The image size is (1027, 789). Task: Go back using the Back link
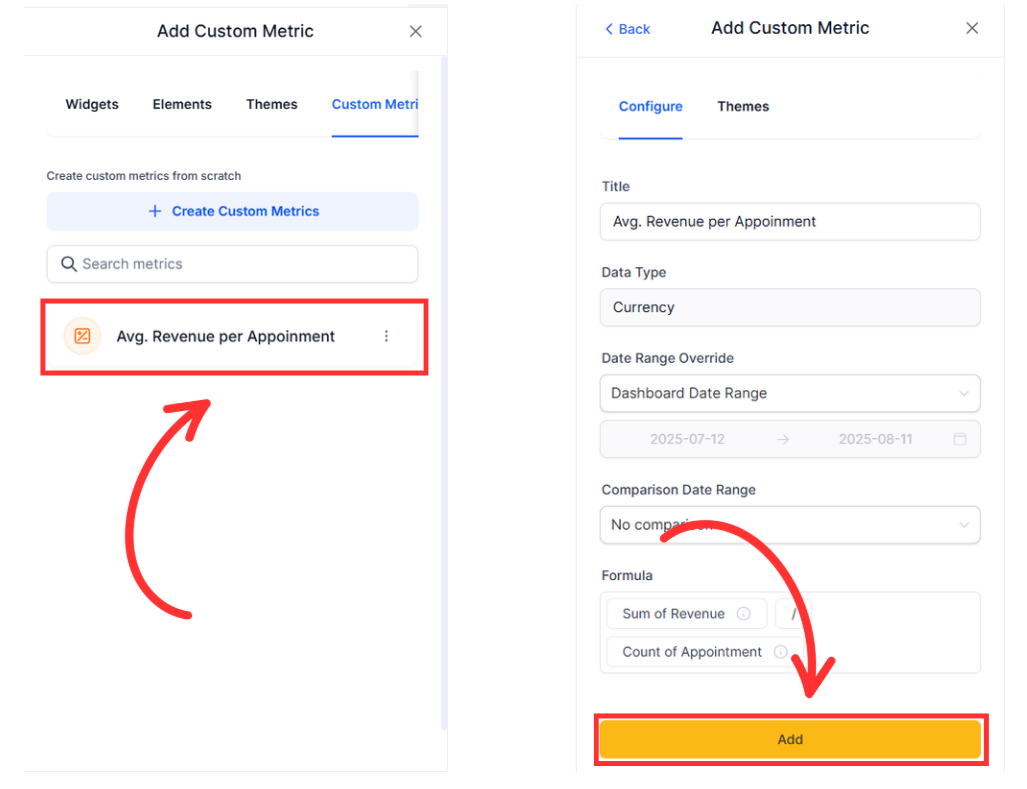[628, 29]
